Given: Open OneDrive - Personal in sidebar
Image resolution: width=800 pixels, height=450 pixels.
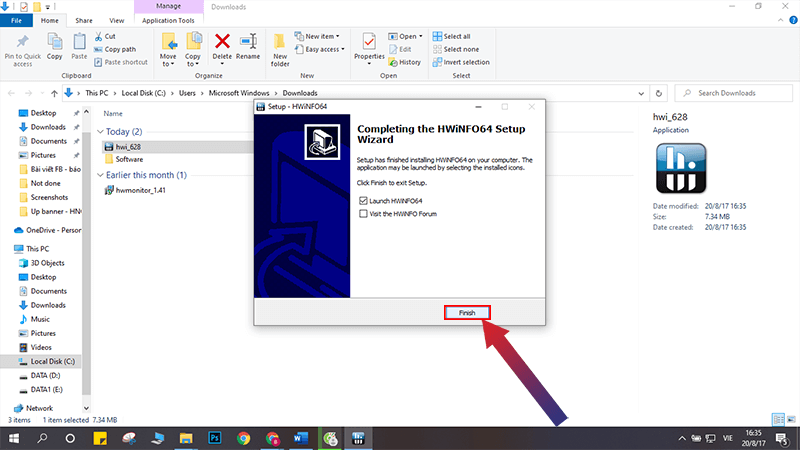Looking at the screenshot, I should pos(47,231).
